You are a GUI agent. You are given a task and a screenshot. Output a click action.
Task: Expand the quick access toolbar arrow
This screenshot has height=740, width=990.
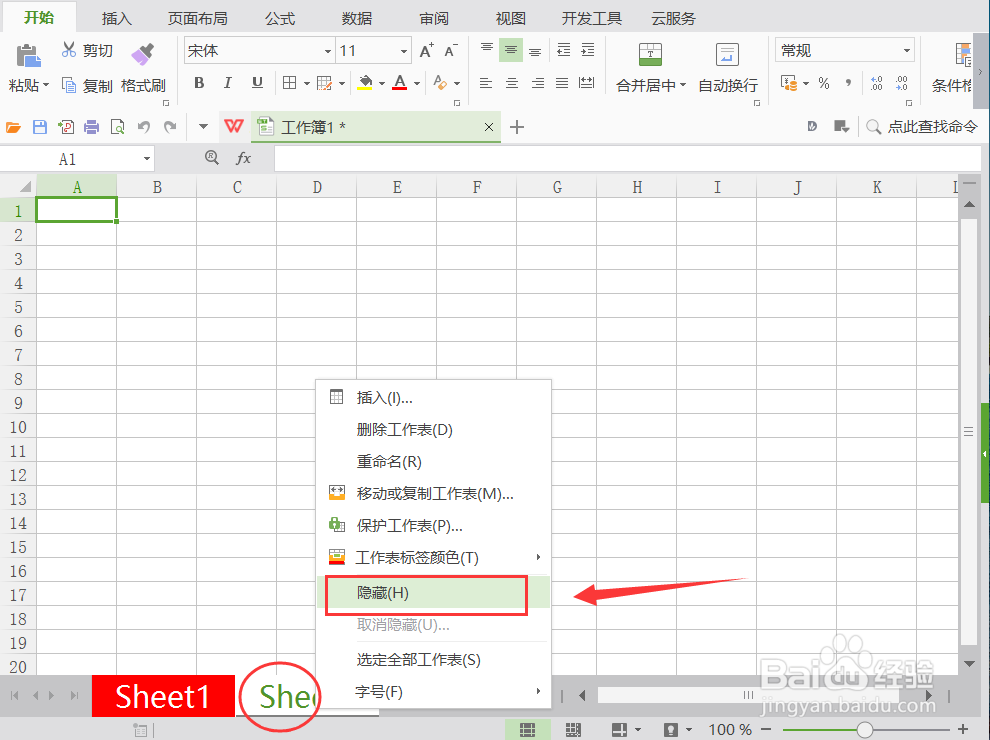pyautogui.click(x=203, y=127)
